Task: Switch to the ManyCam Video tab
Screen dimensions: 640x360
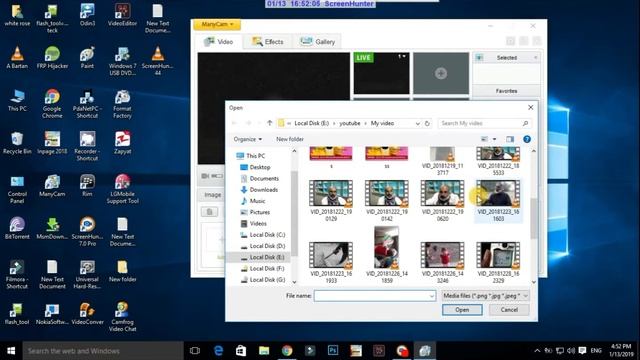Action: (218, 42)
